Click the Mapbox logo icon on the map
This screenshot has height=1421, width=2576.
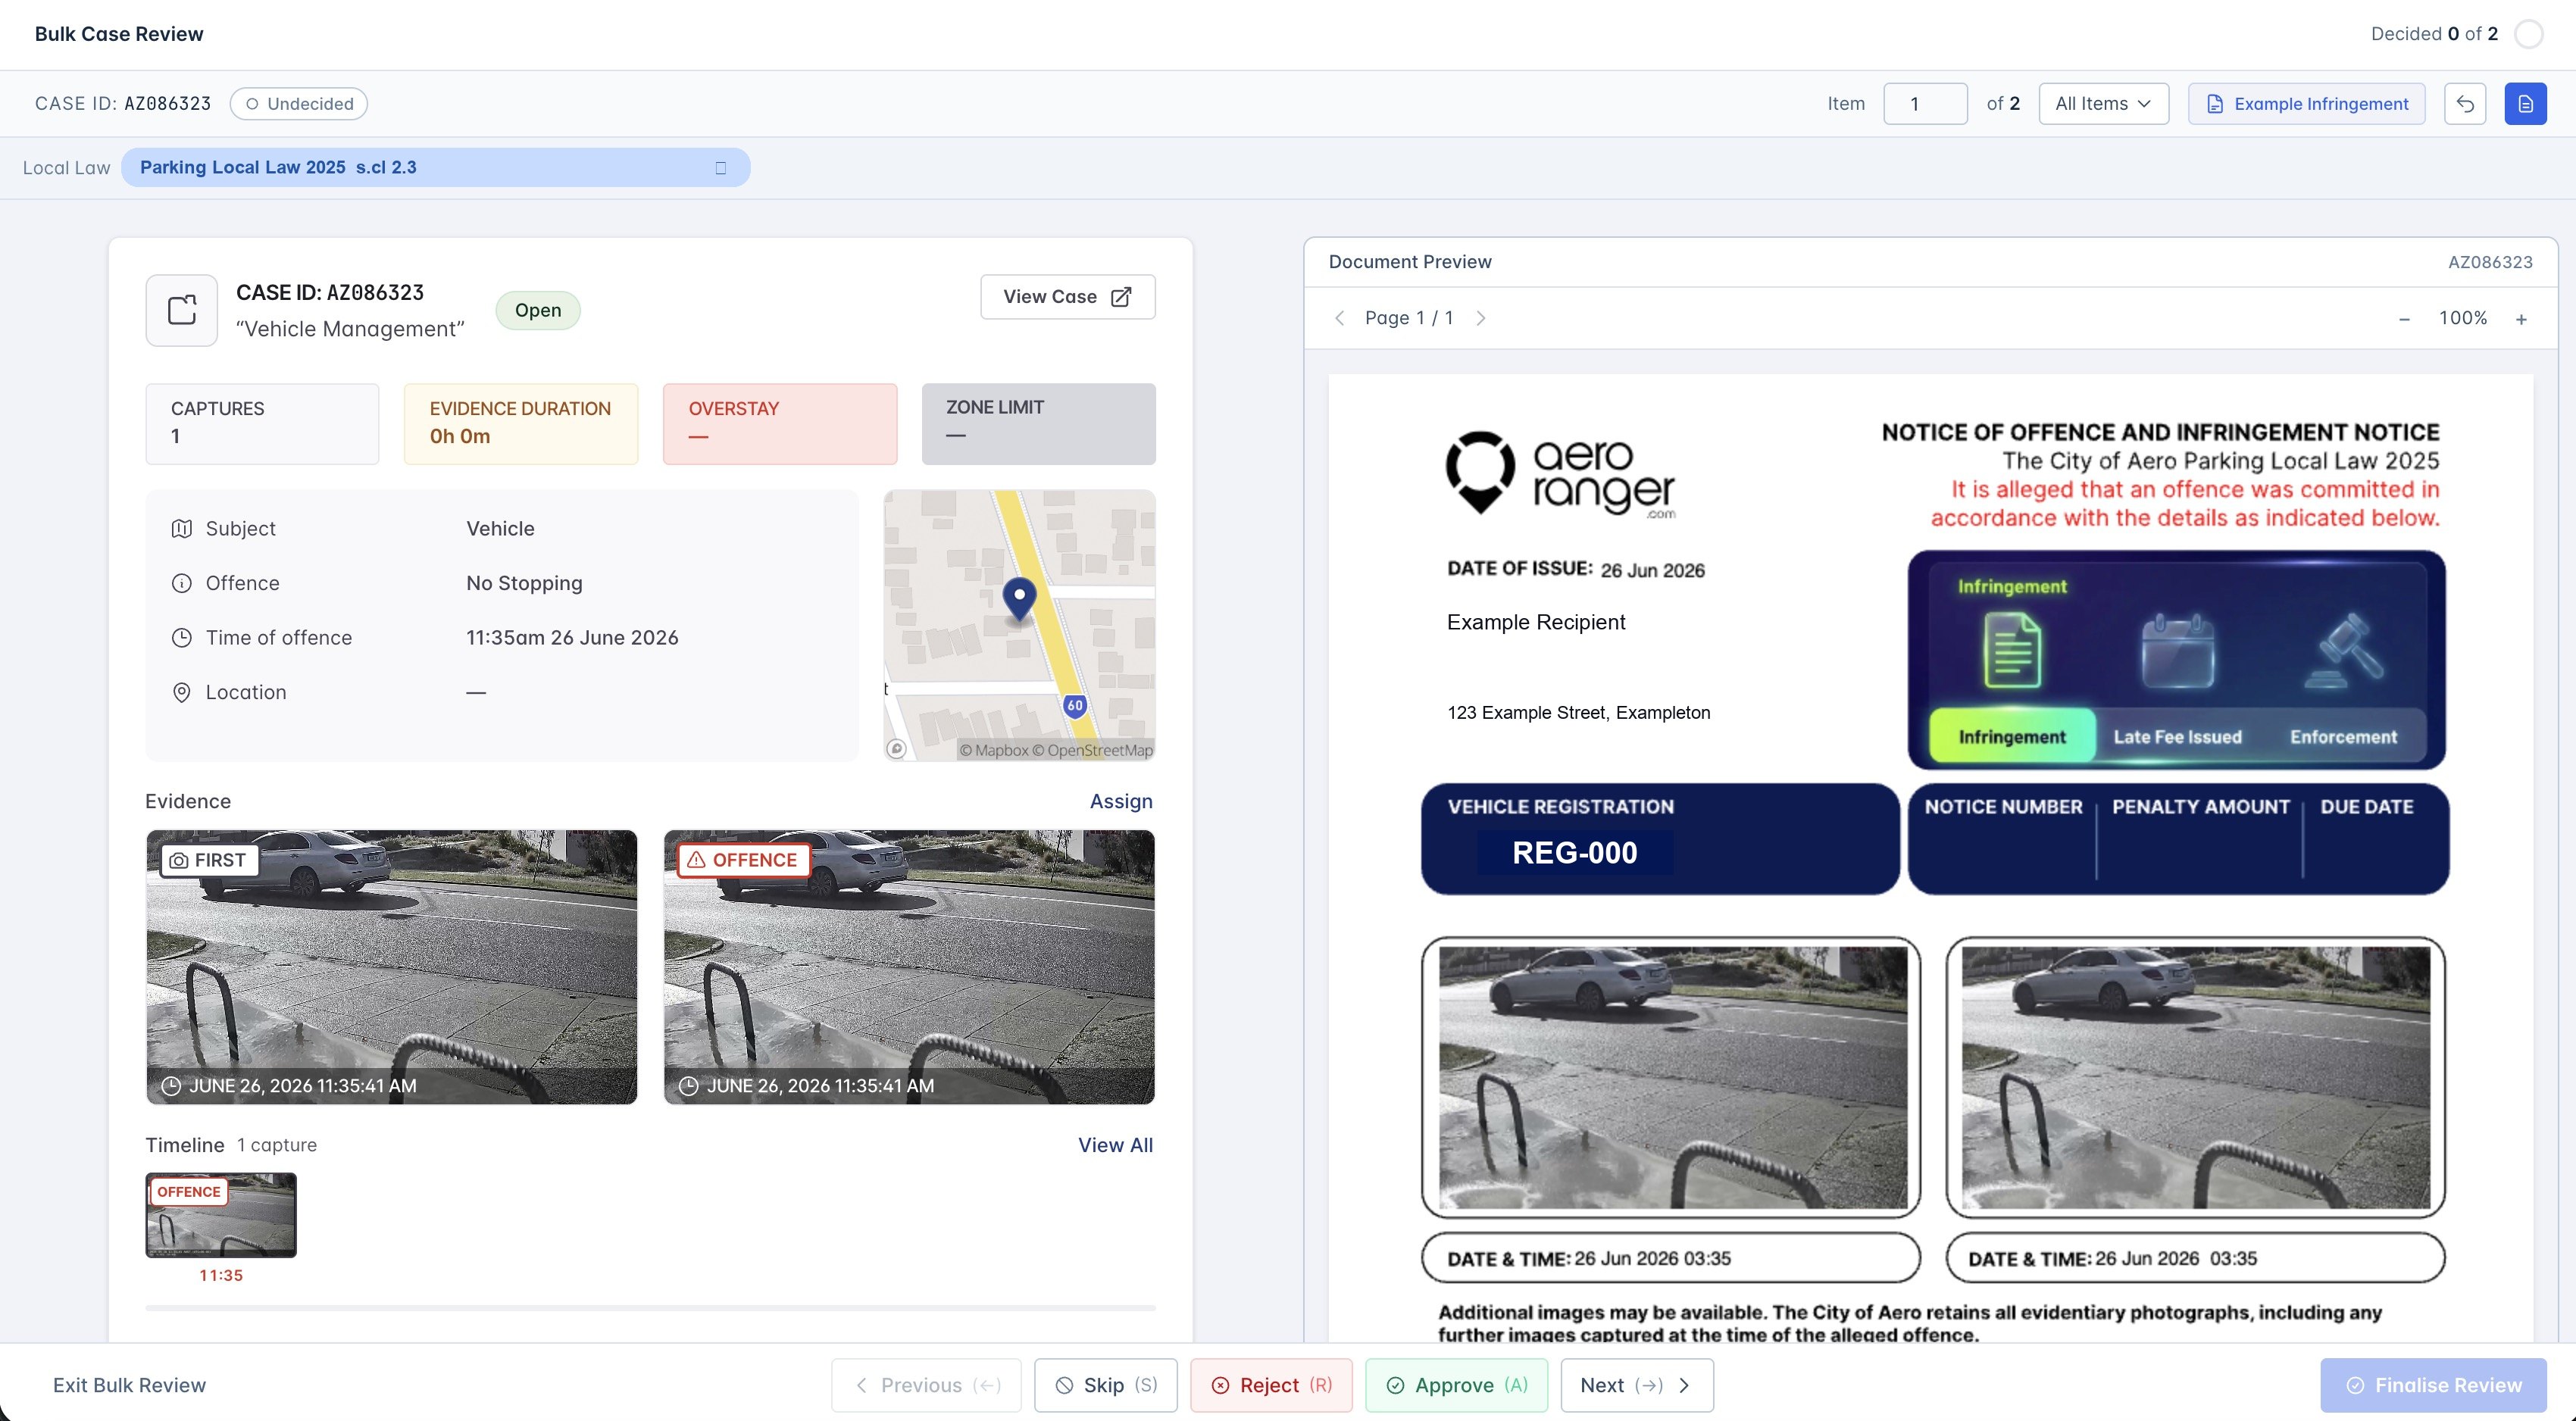(x=896, y=749)
